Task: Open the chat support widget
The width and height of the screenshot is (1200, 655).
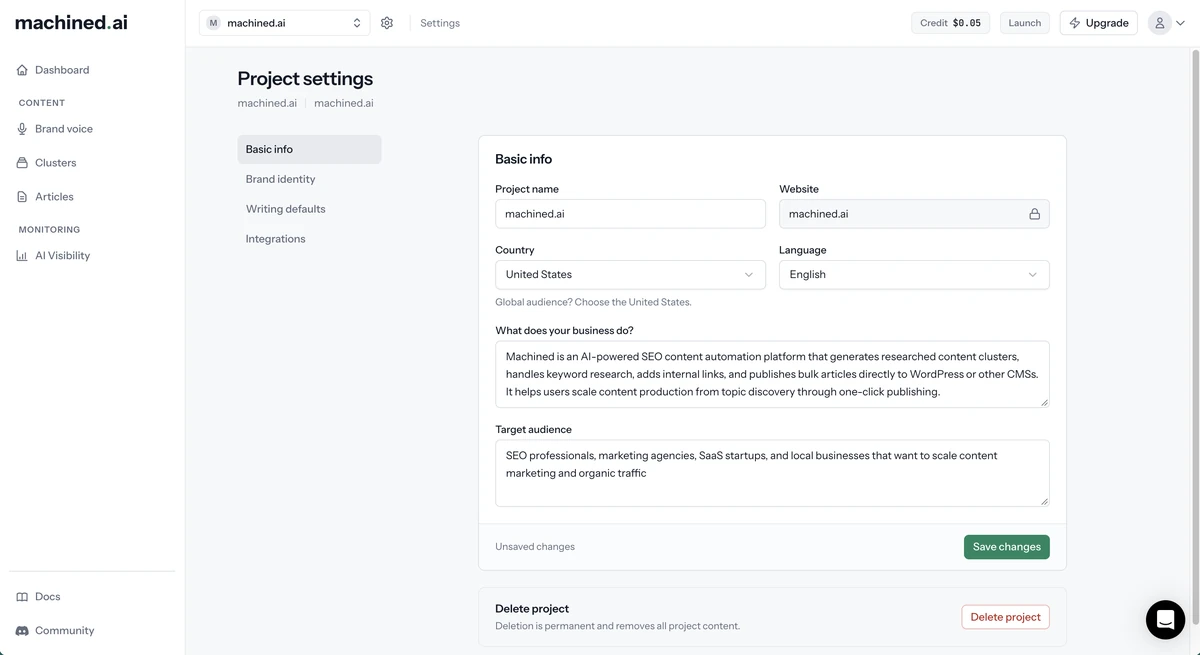Action: point(1165,620)
